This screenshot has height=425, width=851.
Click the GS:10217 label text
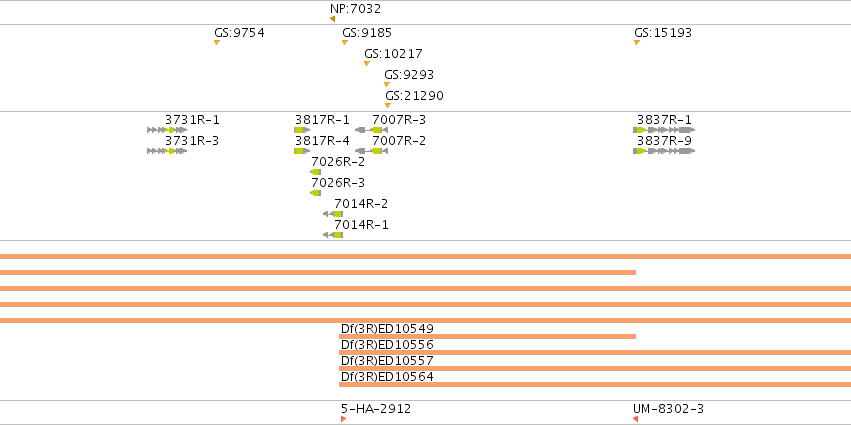click(393, 54)
